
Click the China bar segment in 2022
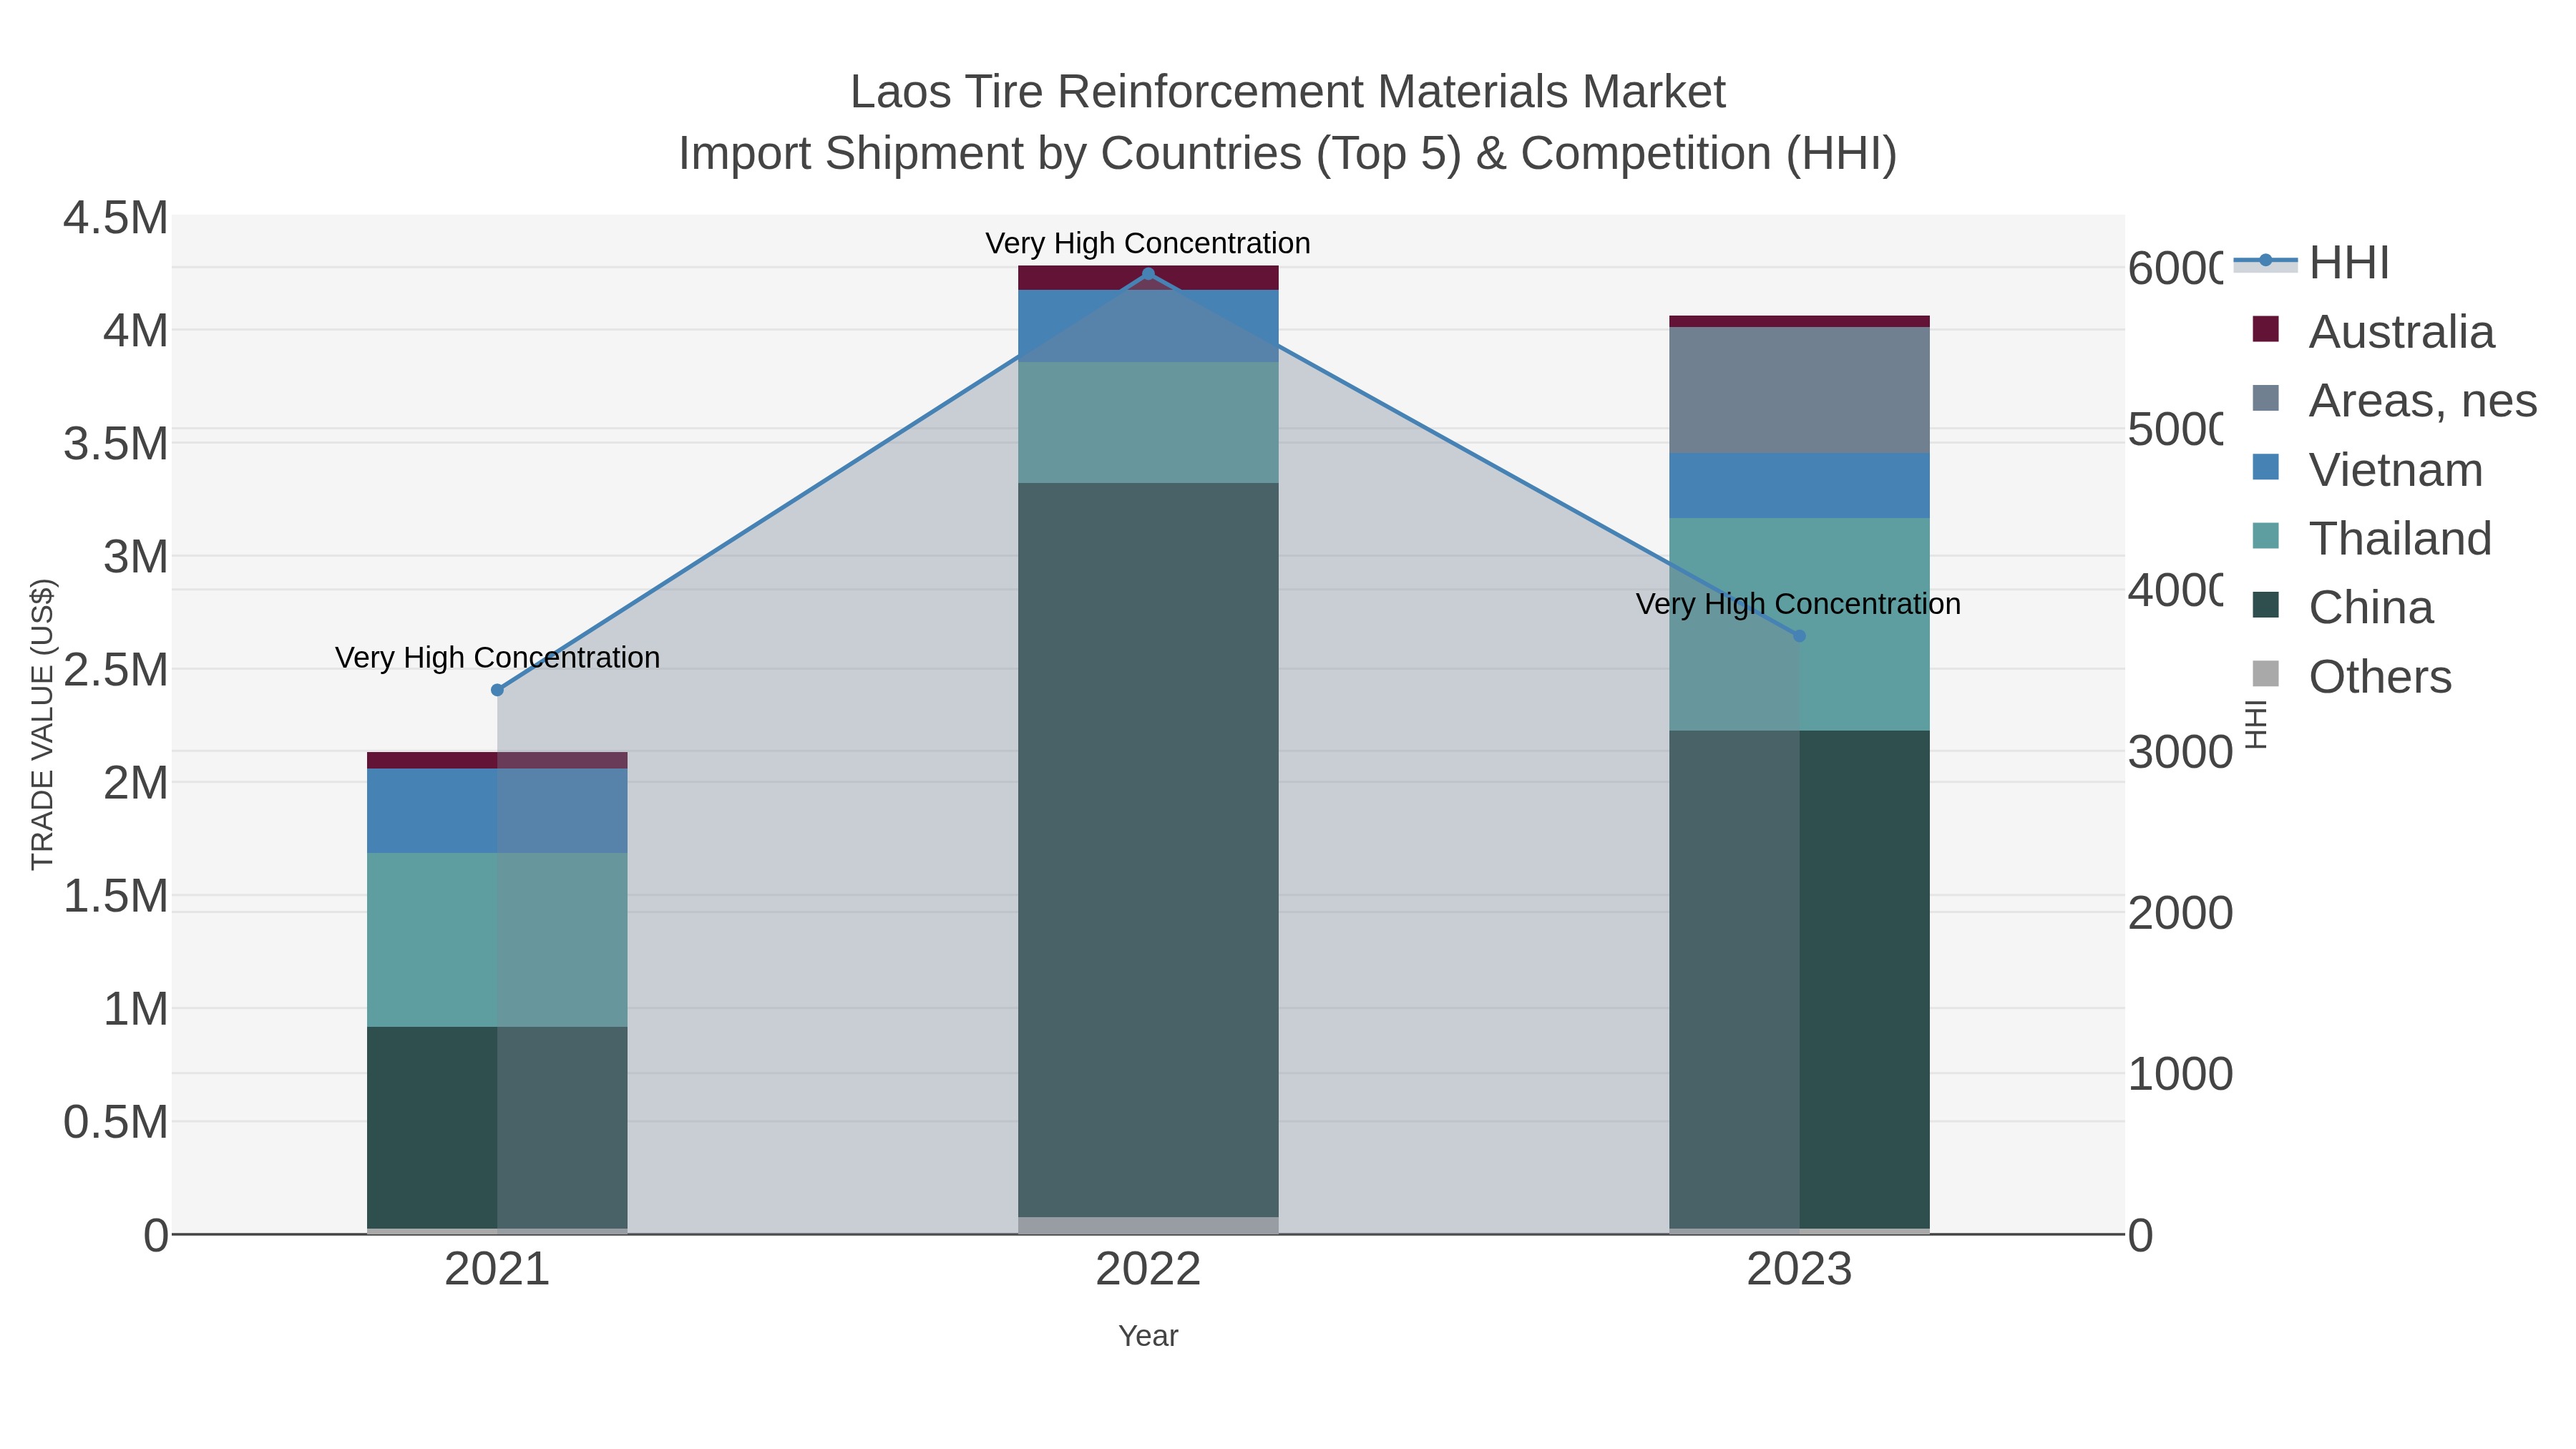[x=1148, y=850]
